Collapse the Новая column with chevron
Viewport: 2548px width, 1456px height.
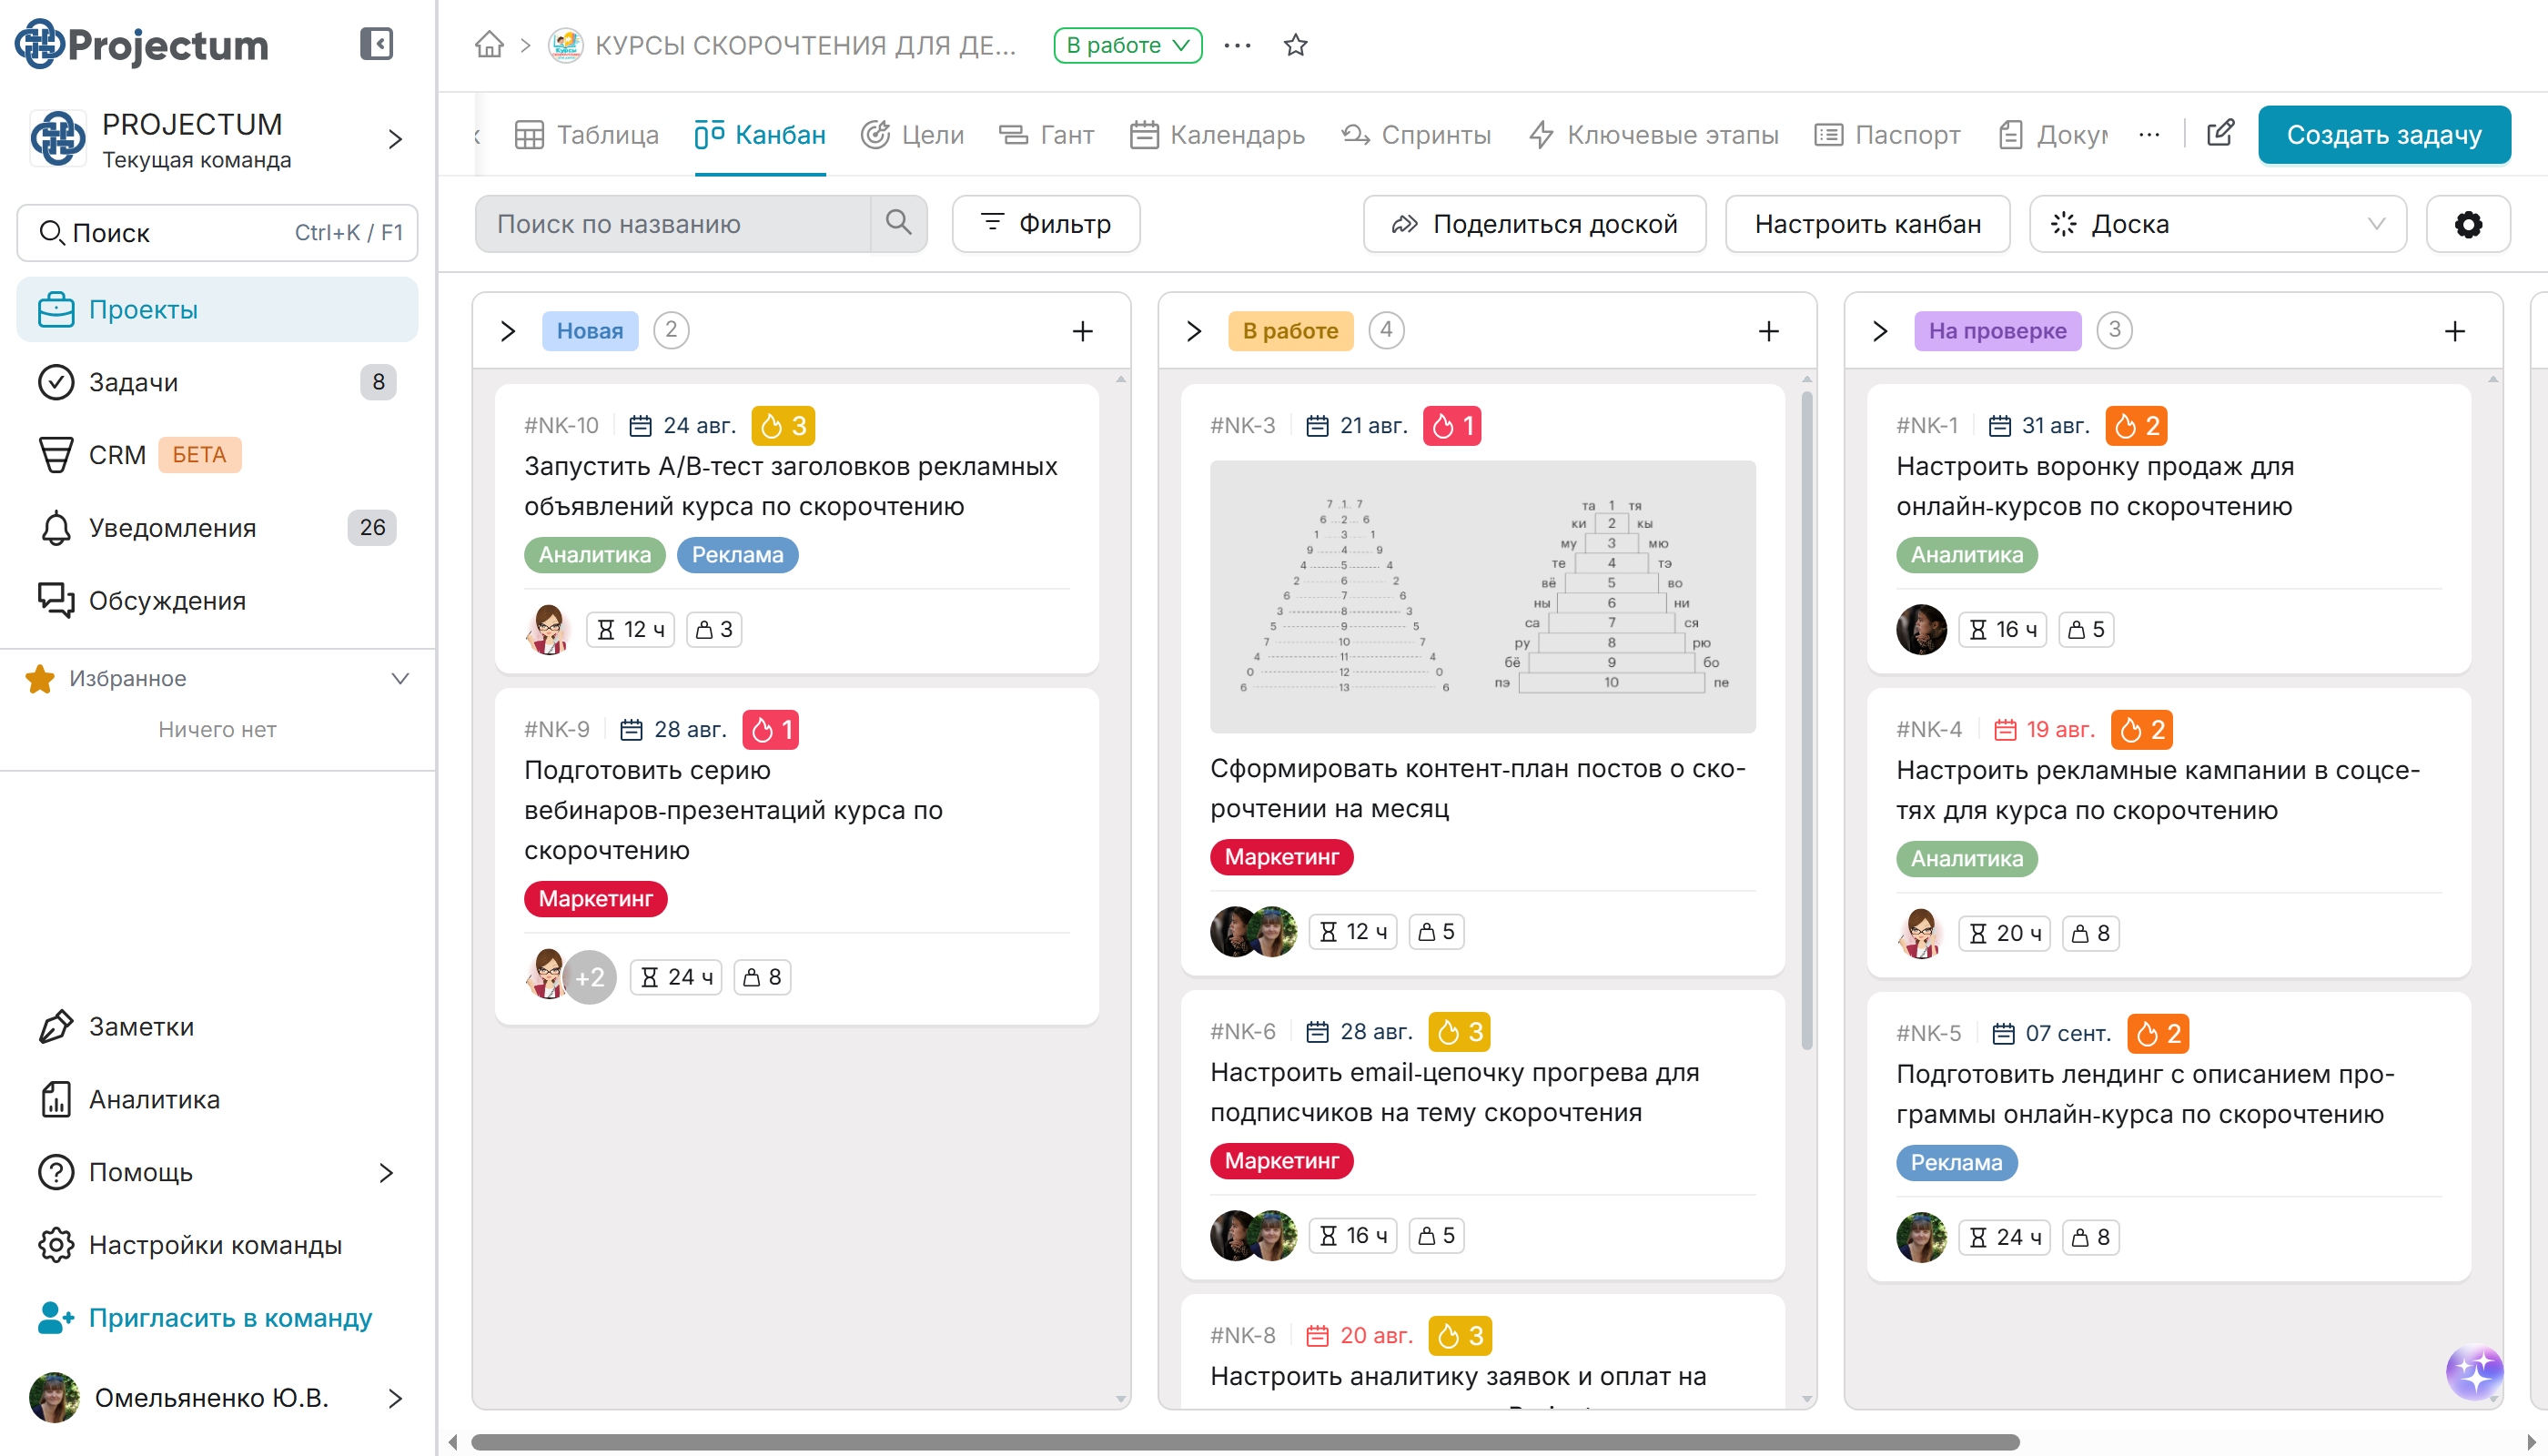508,331
